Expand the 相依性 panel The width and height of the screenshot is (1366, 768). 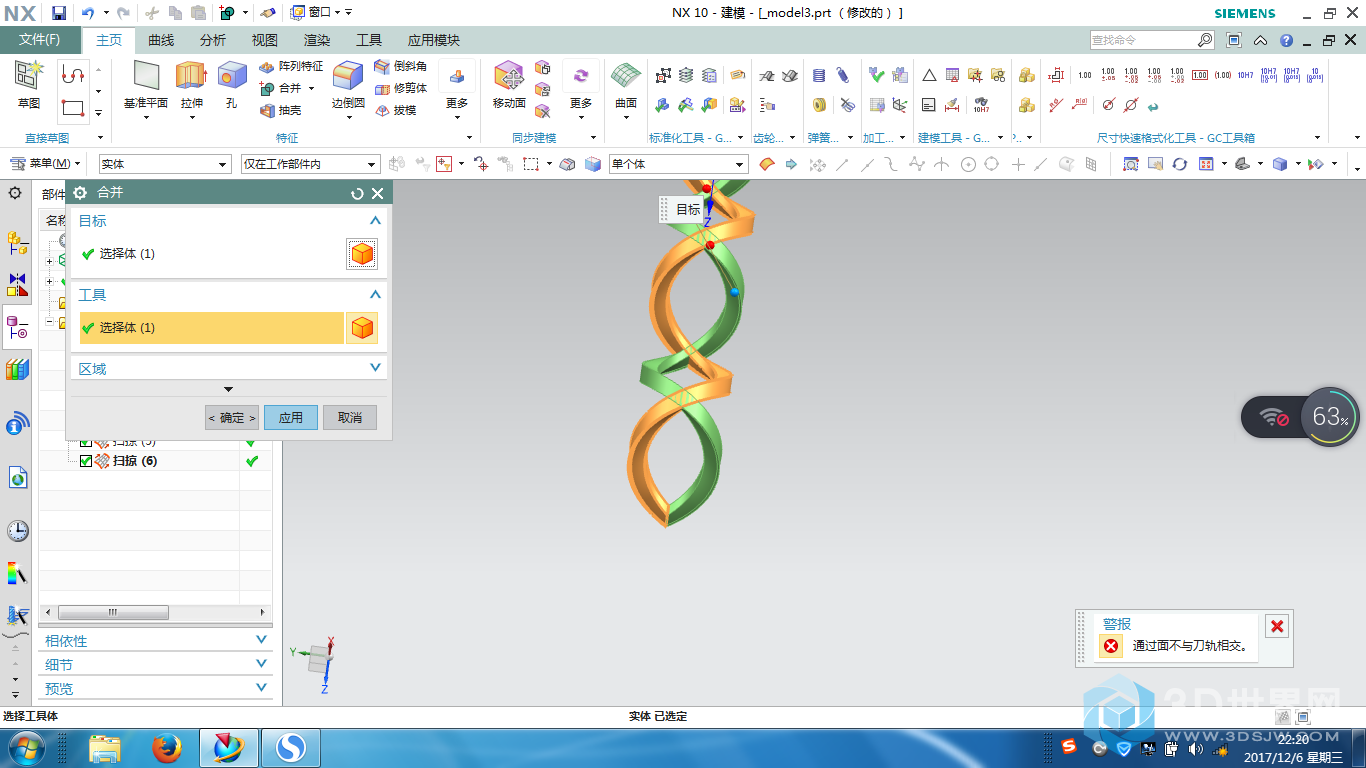[262, 640]
